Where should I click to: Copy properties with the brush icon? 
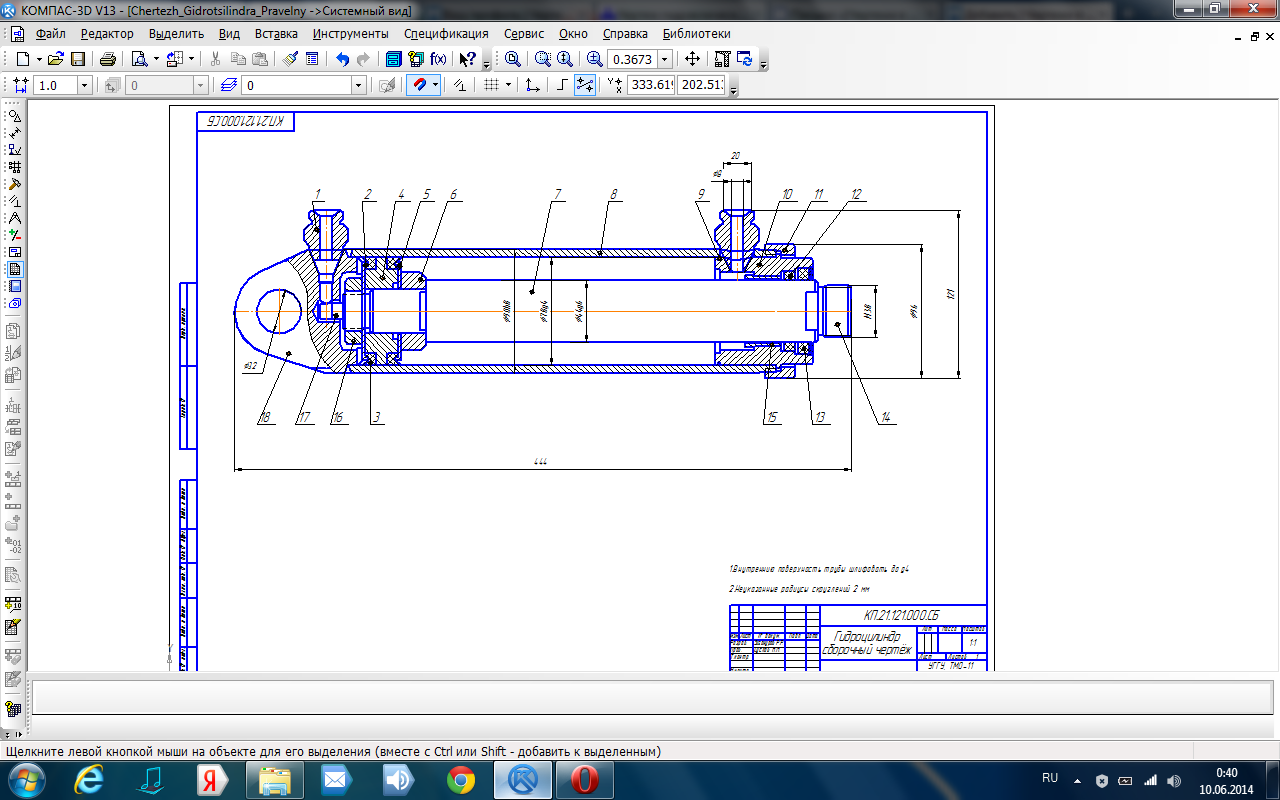[x=290, y=59]
